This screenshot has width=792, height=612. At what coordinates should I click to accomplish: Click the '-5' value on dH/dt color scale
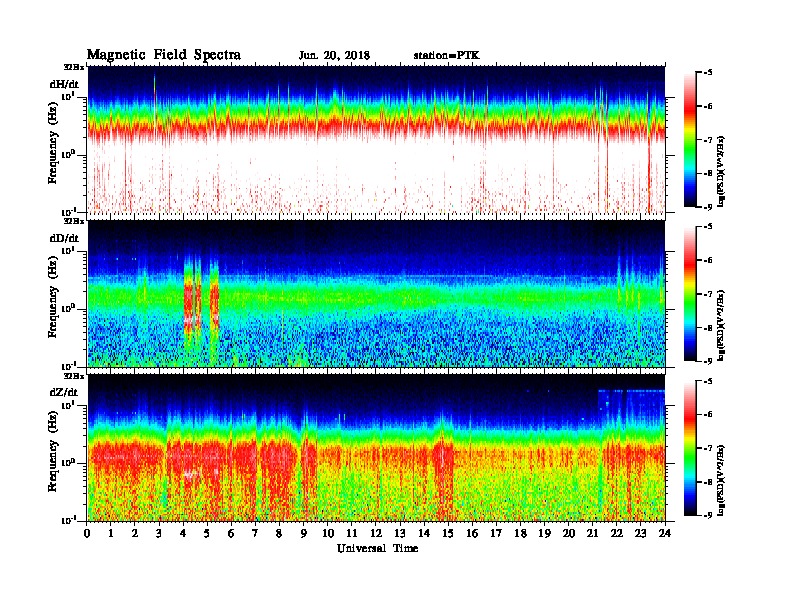(708, 72)
